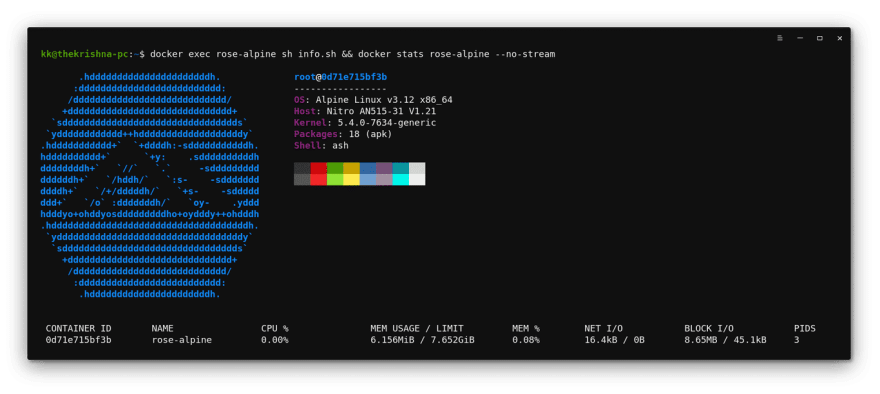Click the PIDS column header

coord(805,328)
